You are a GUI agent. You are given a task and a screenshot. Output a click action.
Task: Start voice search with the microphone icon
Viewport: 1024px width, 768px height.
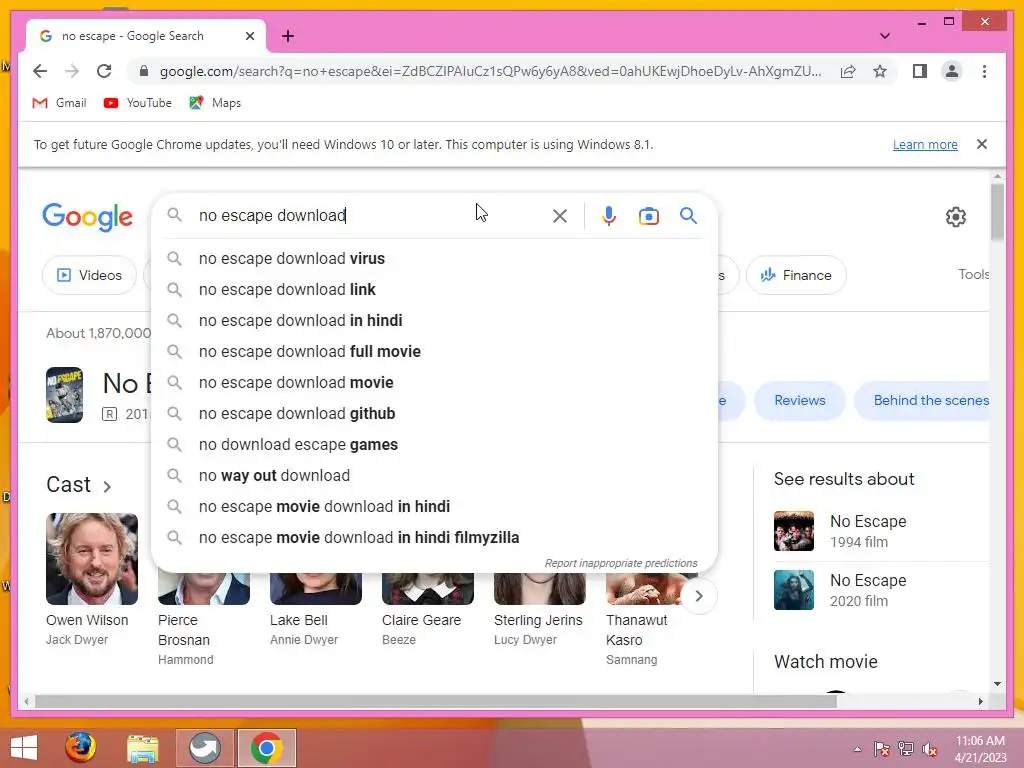pyautogui.click(x=609, y=216)
